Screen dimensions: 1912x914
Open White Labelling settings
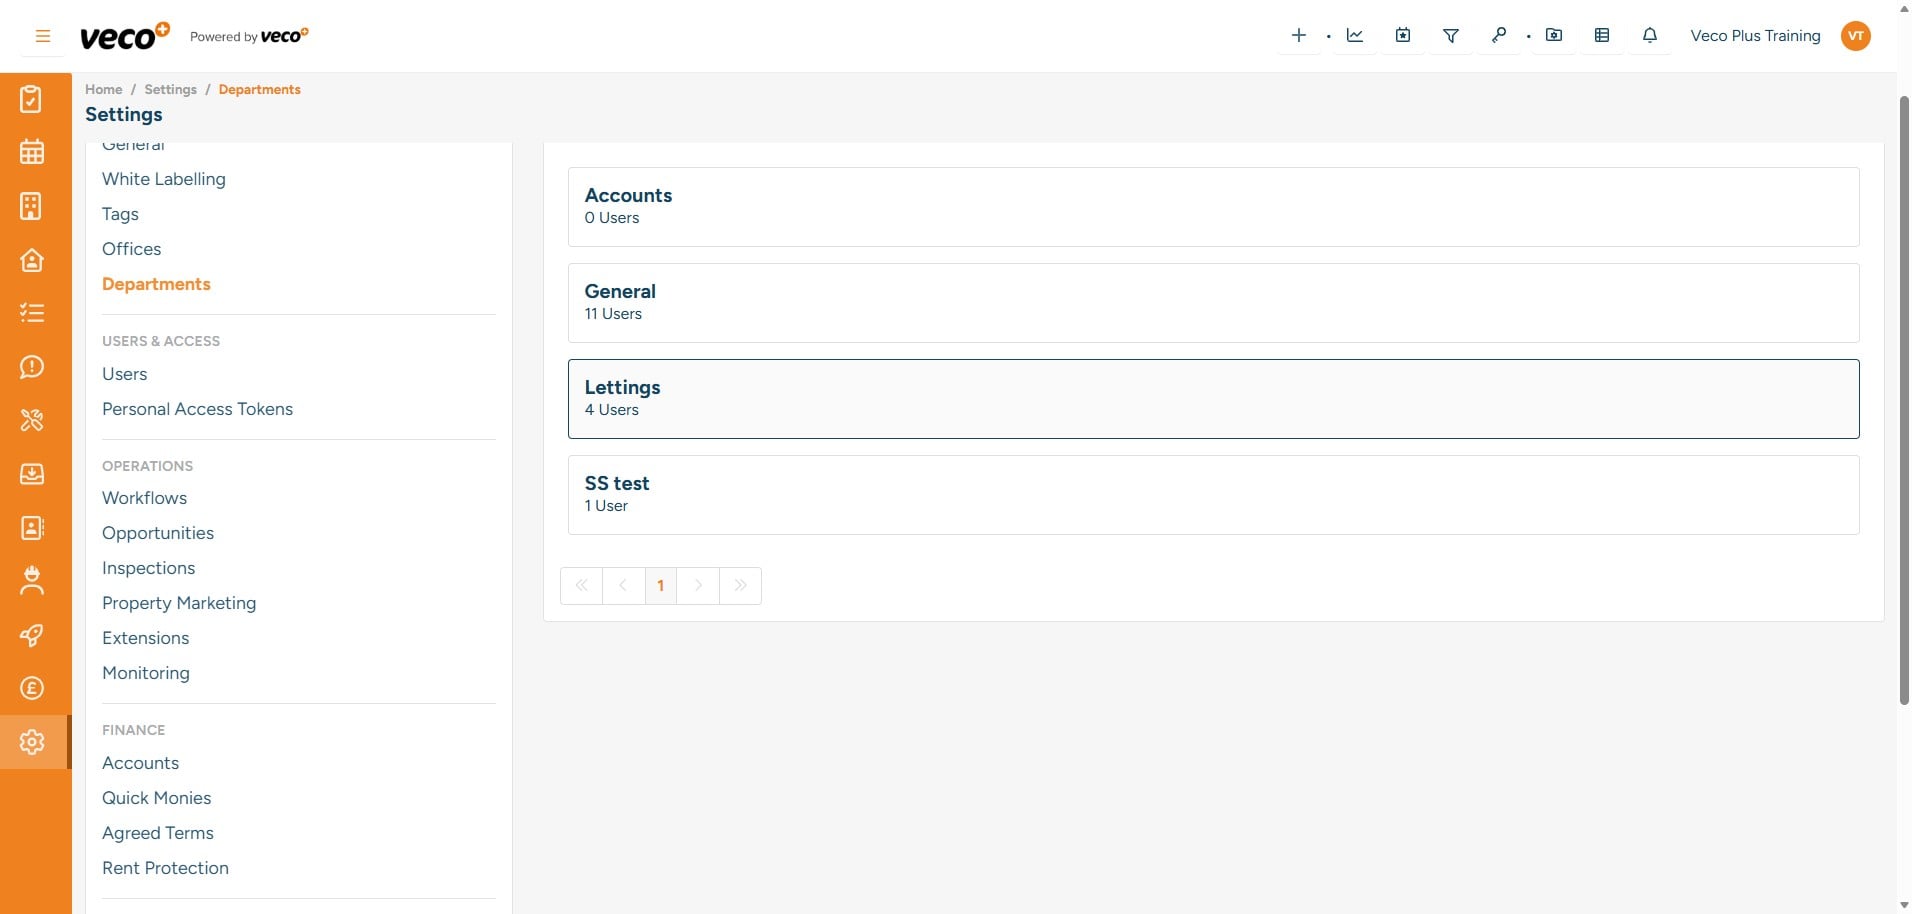coord(164,179)
